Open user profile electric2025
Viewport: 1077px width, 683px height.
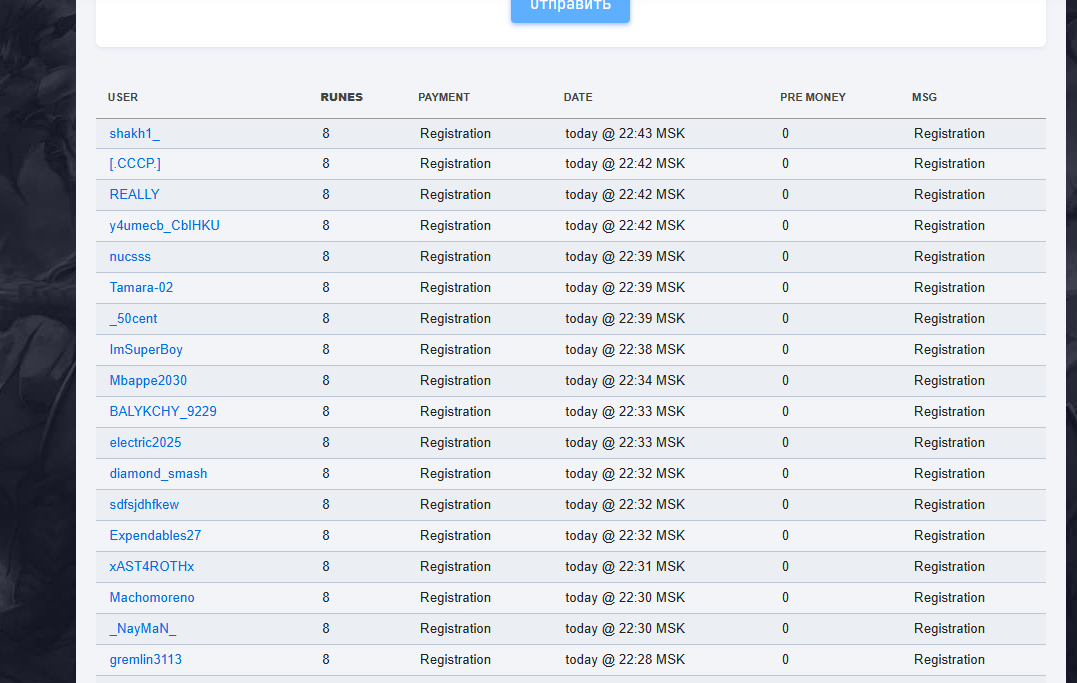[146, 442]
